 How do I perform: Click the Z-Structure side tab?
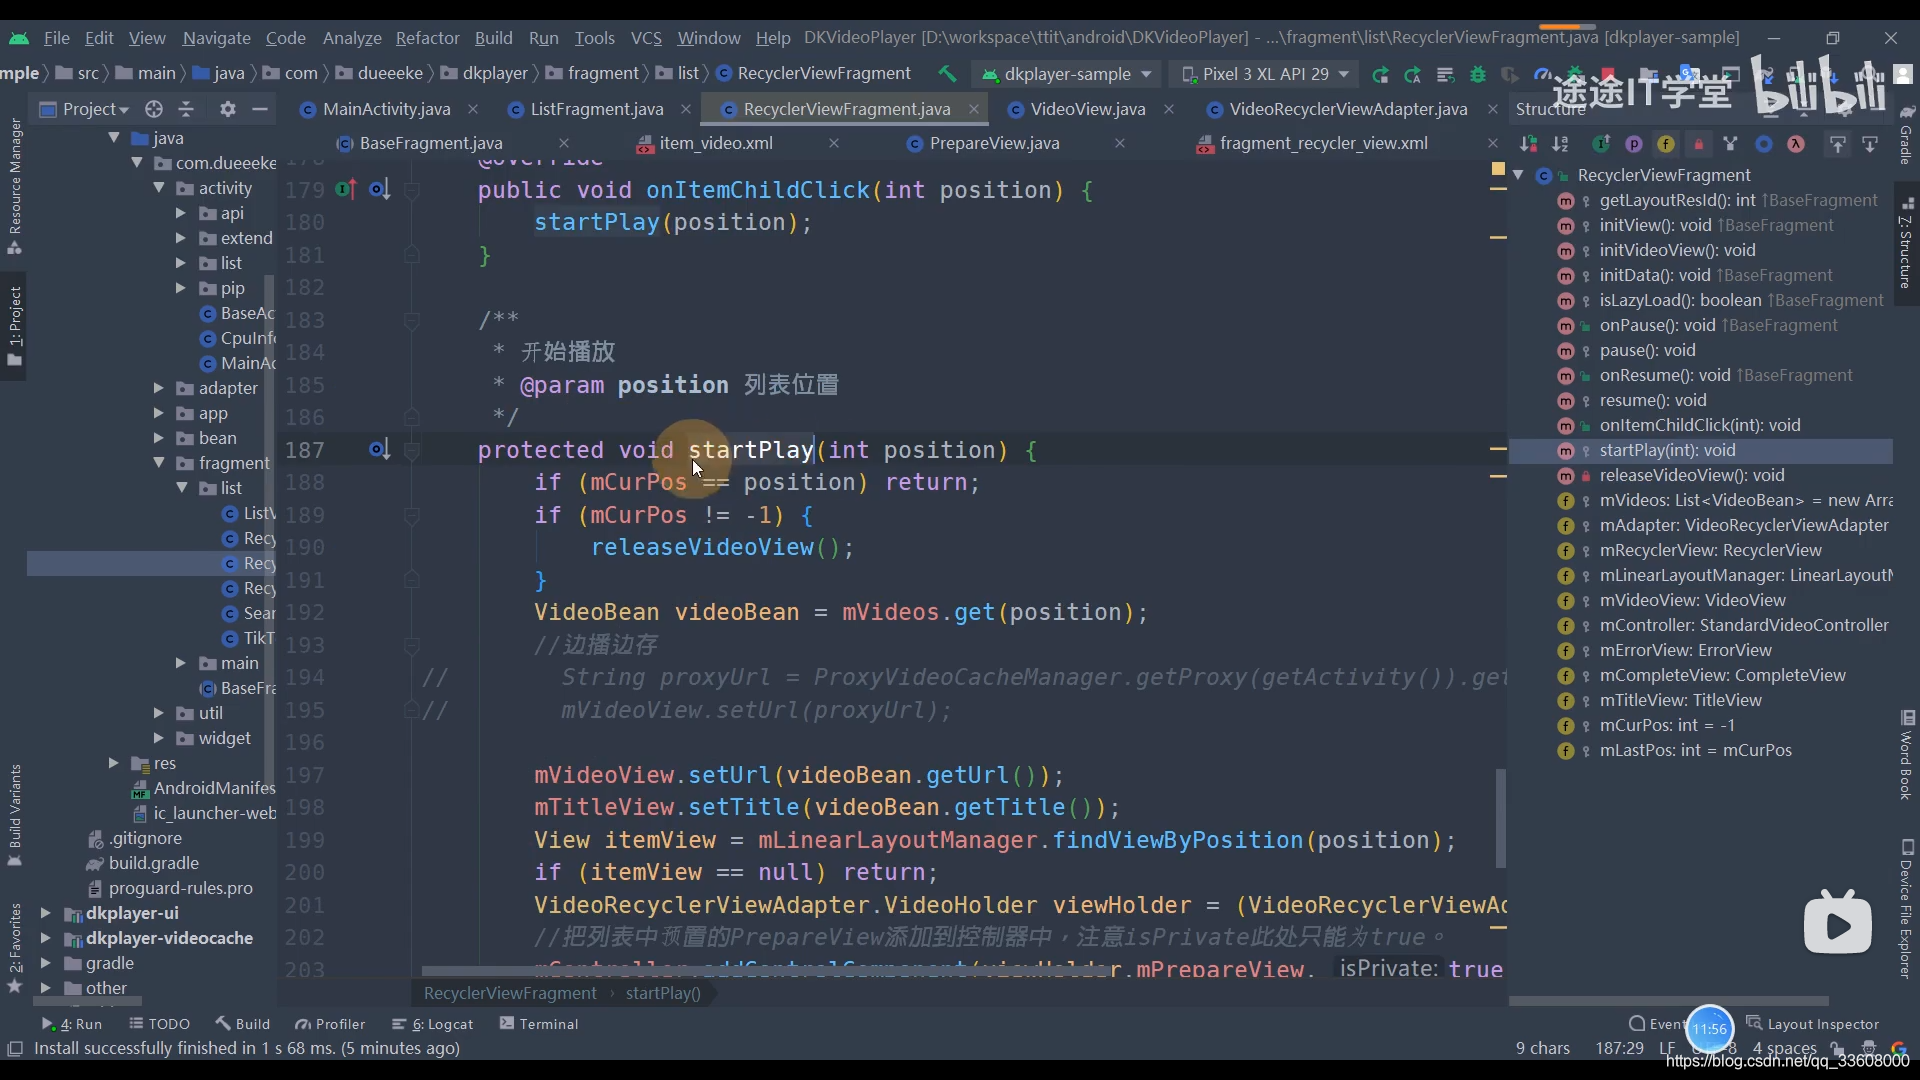tap(1906, 245)
